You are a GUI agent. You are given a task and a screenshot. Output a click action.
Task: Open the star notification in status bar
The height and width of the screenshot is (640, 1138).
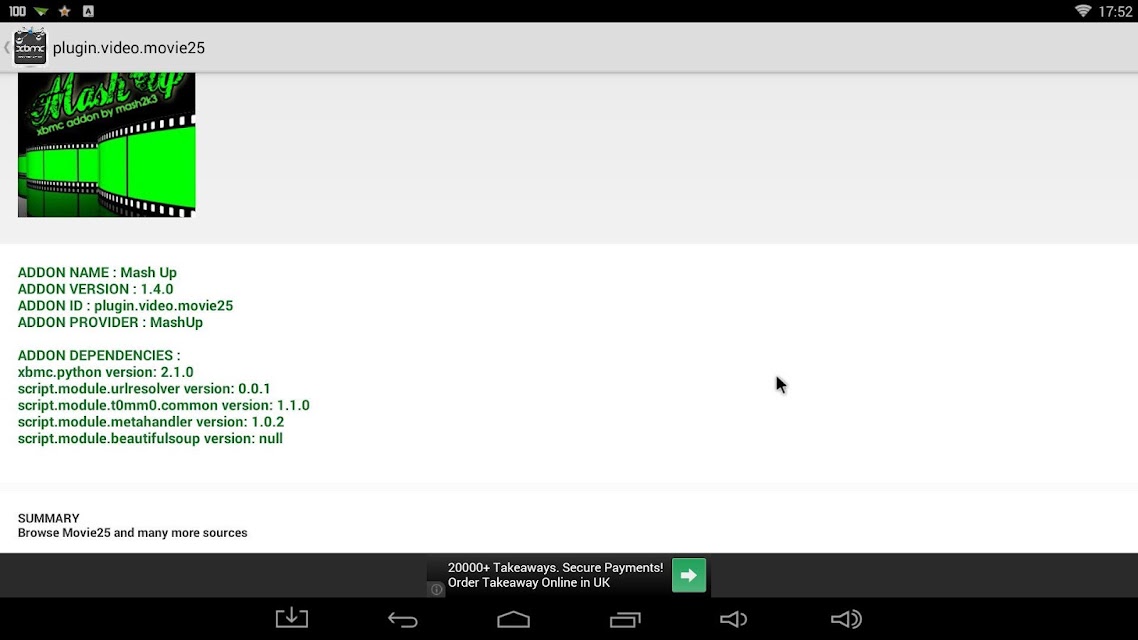point(65,11)
